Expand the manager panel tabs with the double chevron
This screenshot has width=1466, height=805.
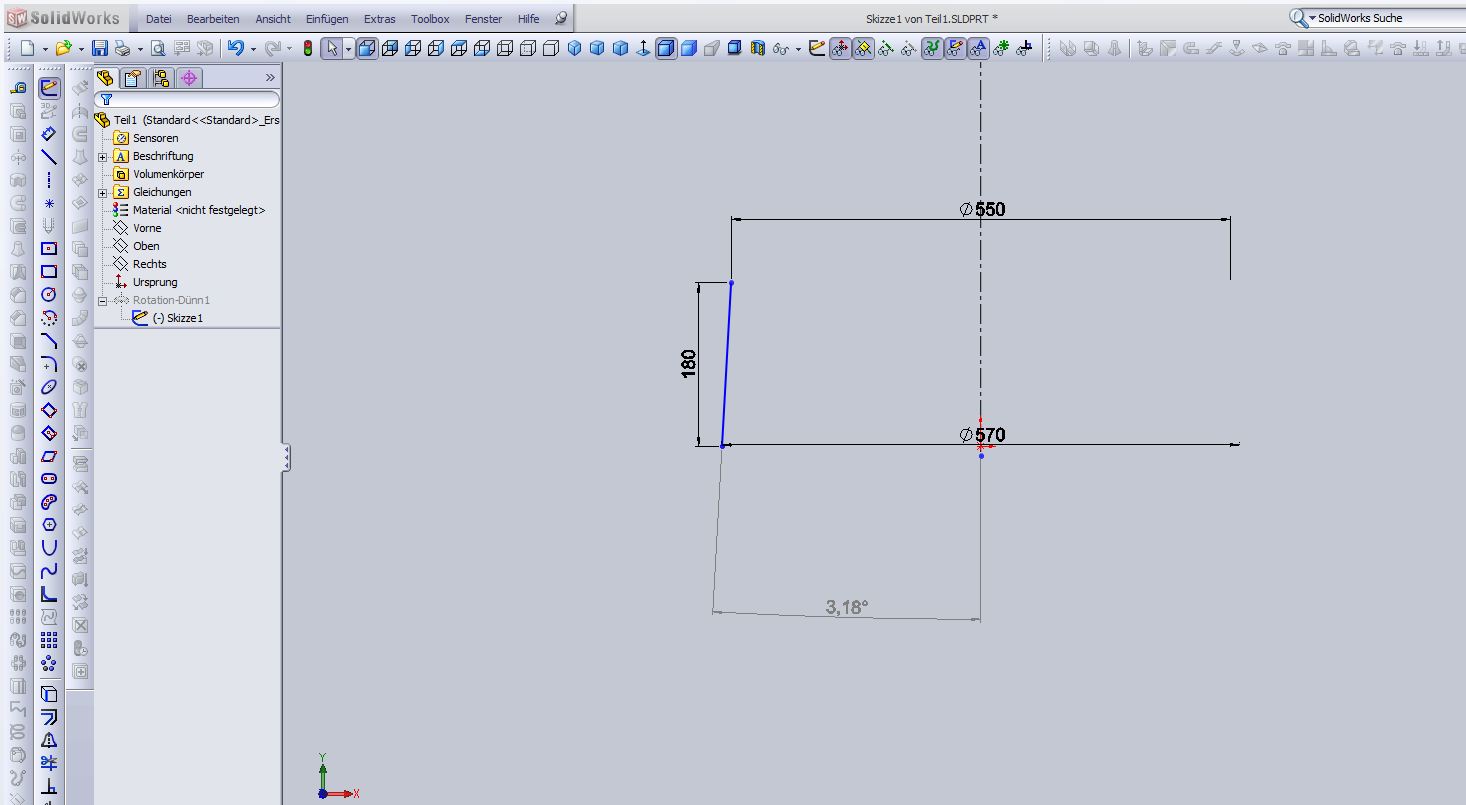click(x=270, y=78)
